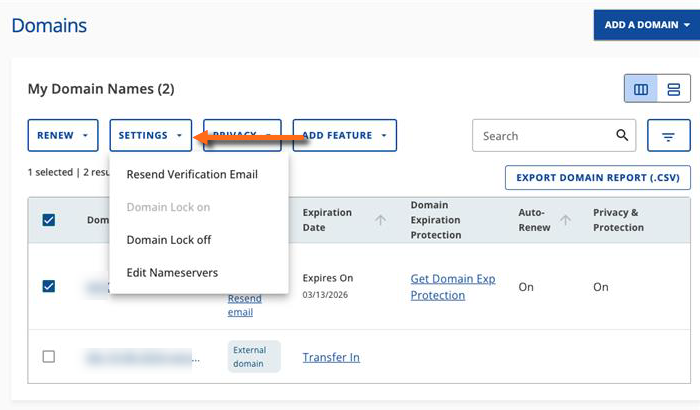This screenshot has width=700, height=410.
Task: Expand the Renew dropdown
Action: click(x=62, y=135)
